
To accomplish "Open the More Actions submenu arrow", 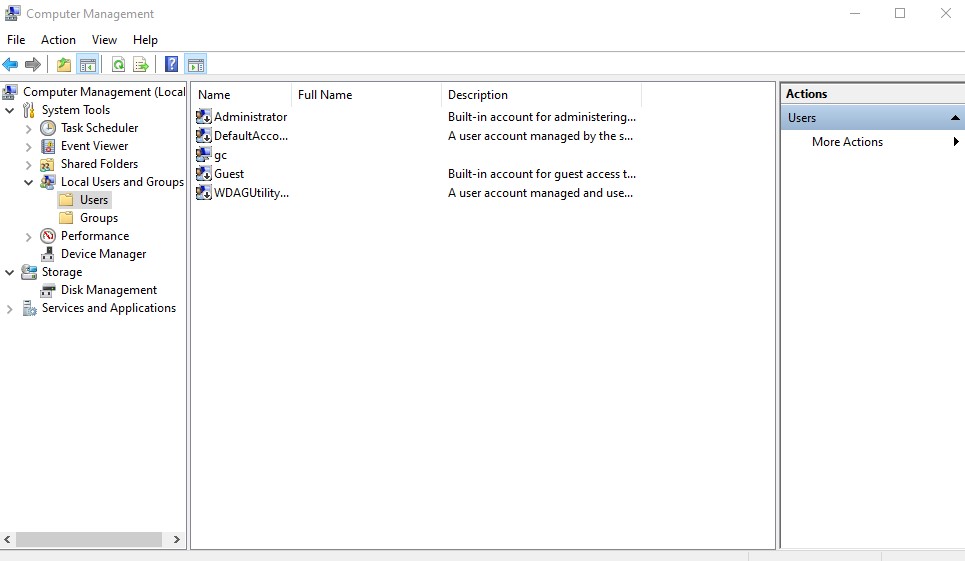I will [x=956, y=141].
